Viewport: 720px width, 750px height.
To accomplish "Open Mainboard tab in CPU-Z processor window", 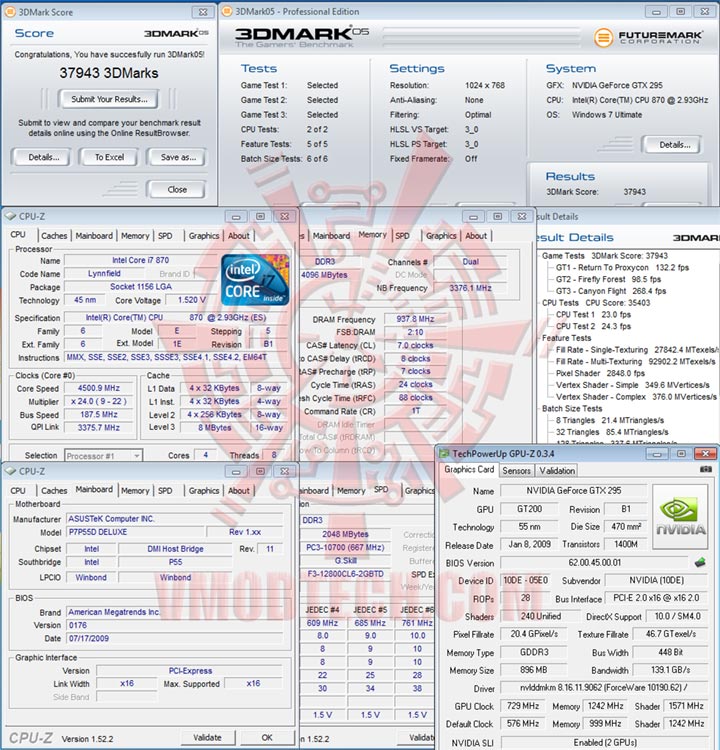I will tap(94, 236).
